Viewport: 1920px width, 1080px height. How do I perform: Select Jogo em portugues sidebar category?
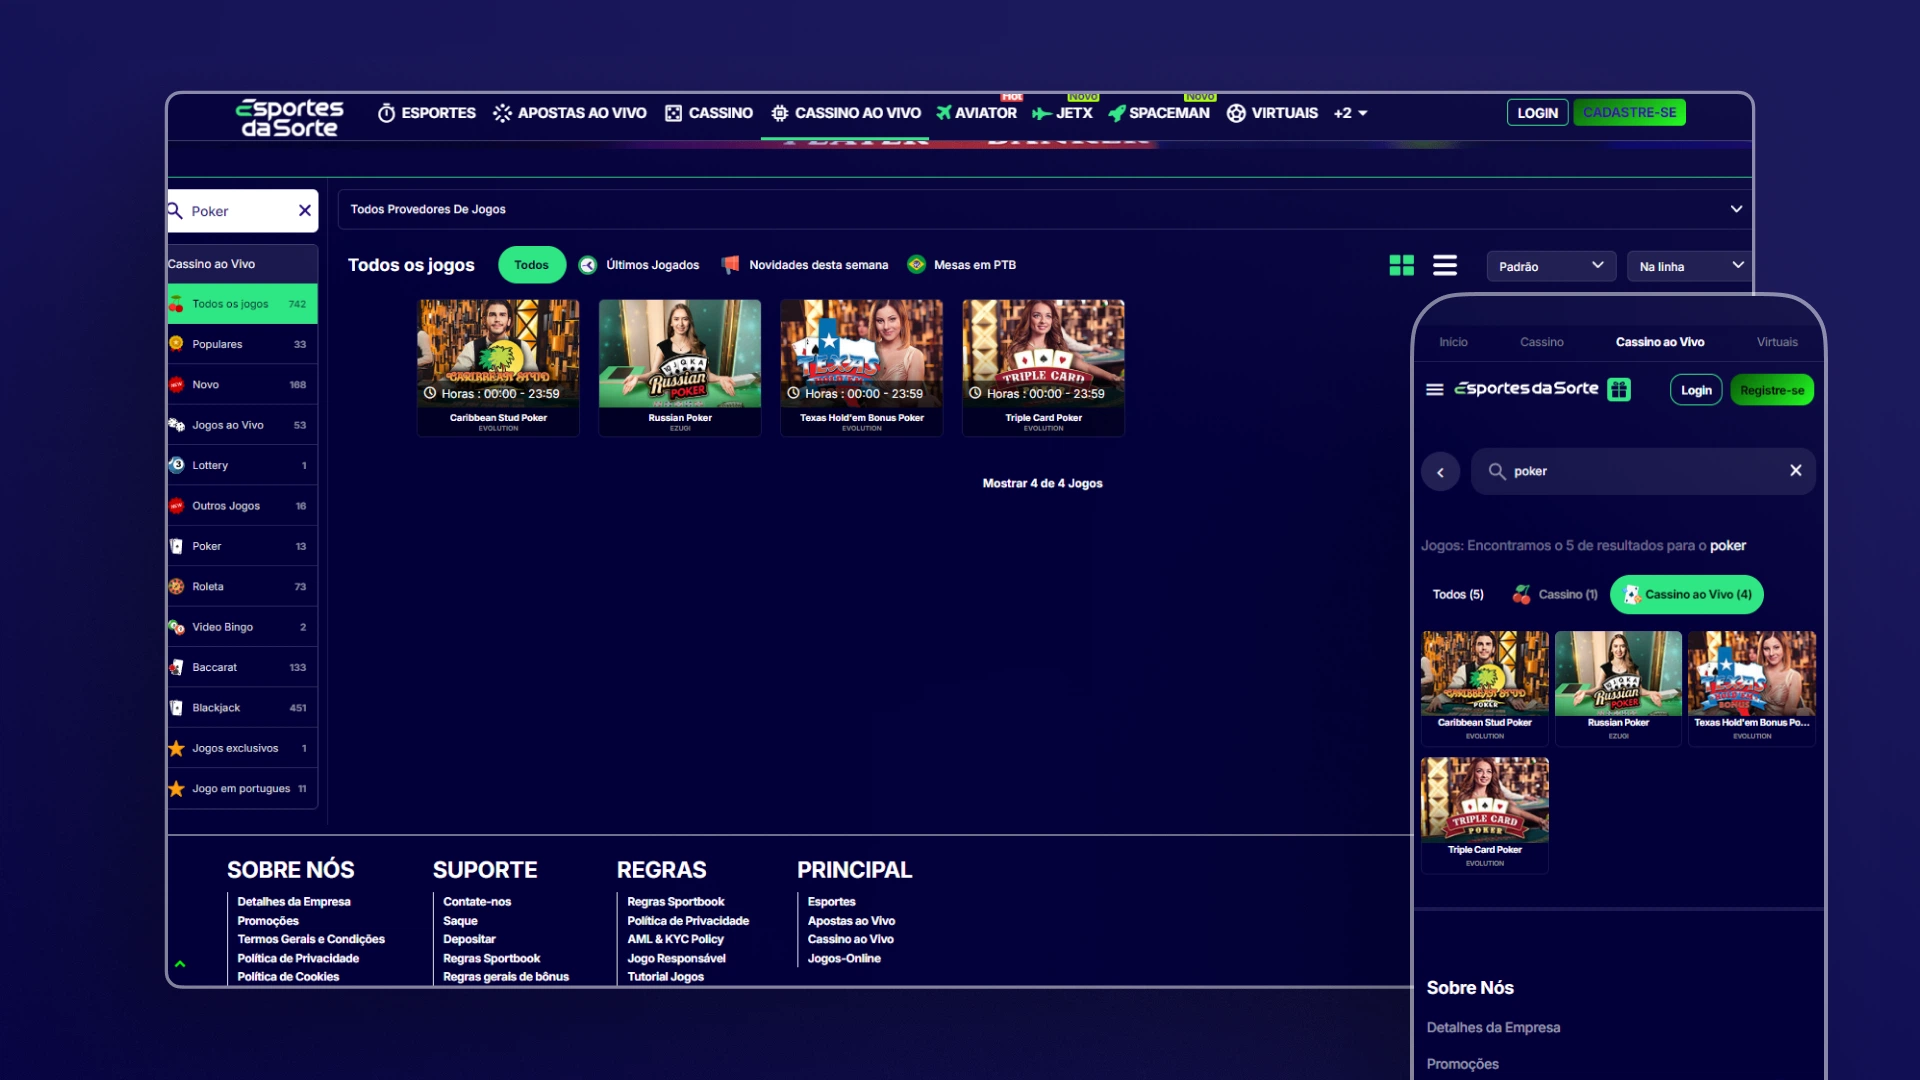(242, 789)
